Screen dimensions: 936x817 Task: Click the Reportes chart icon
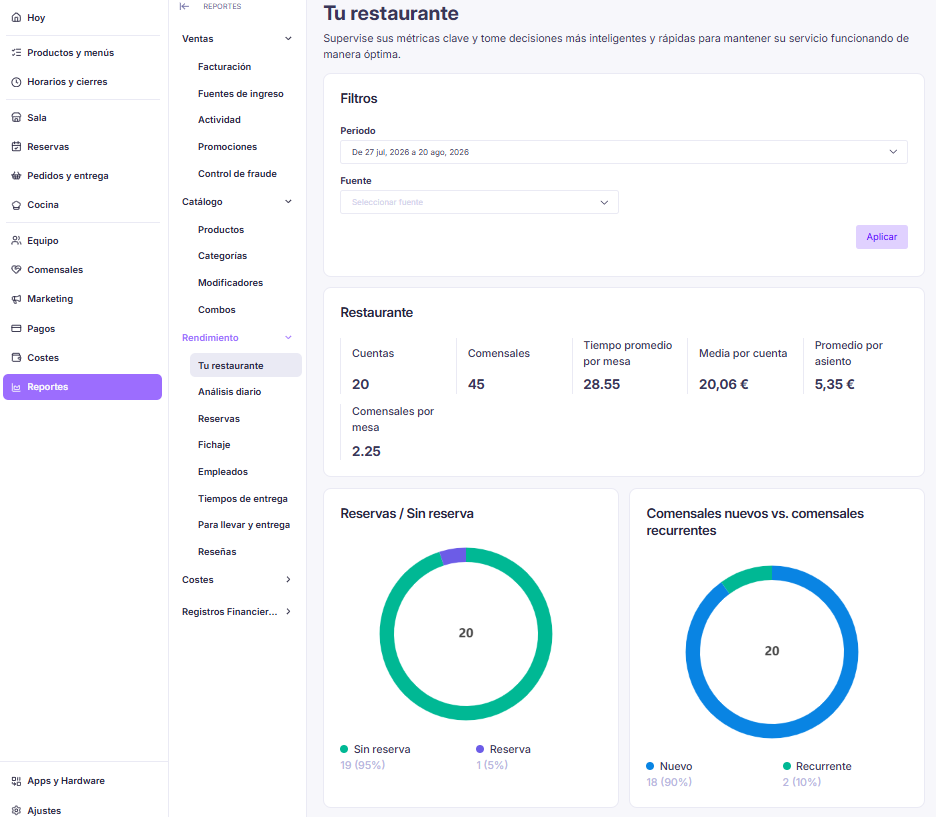(x=16, y=387)
